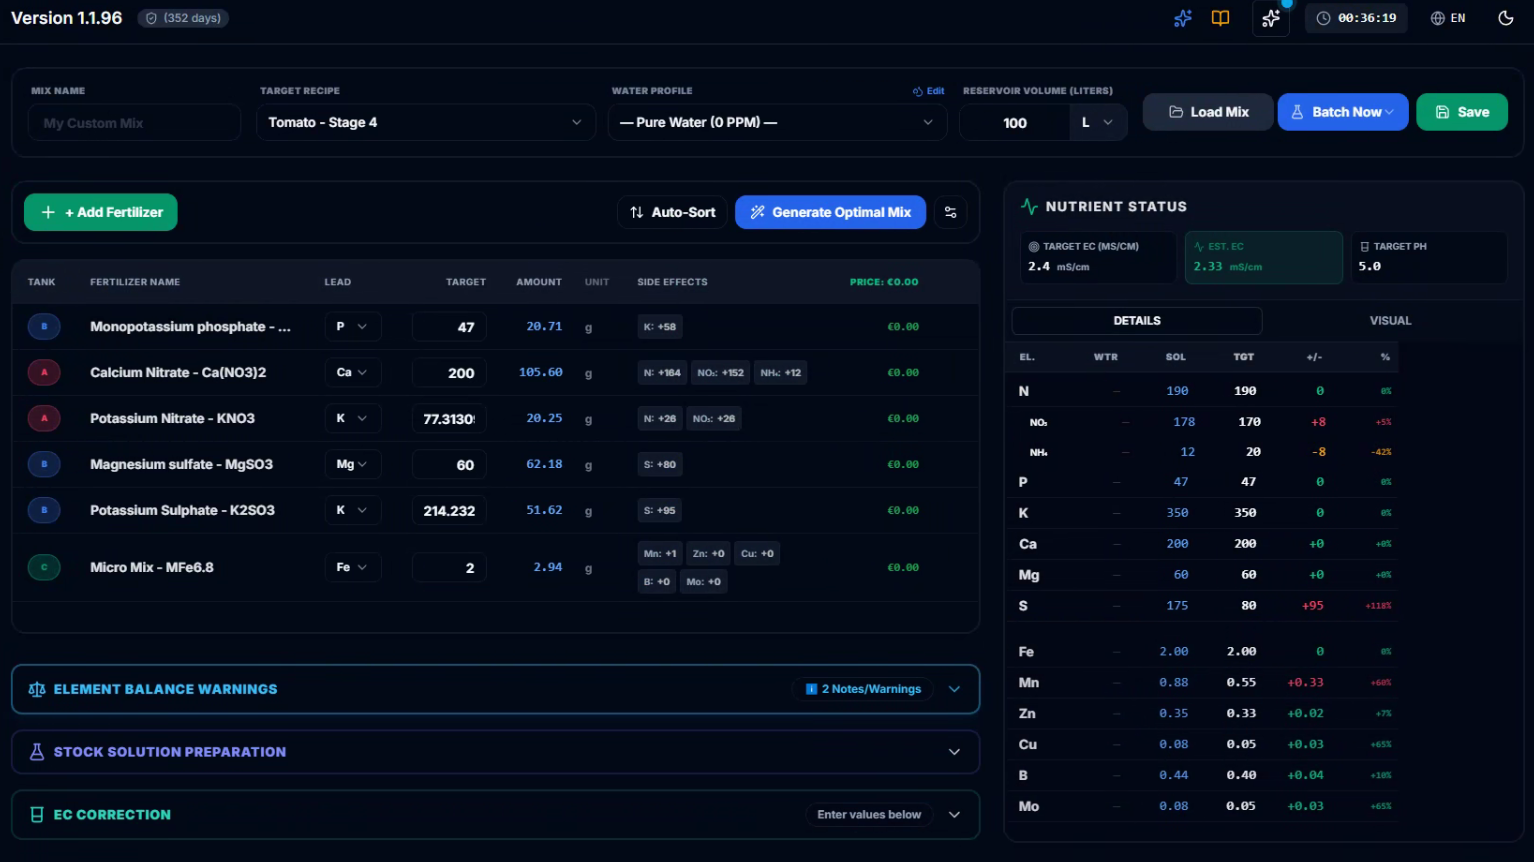The width and height of the screenshot is (1534, 862).
Task: Open lead element dropdown for Micro Mix
Action: (x=353, y=568)
